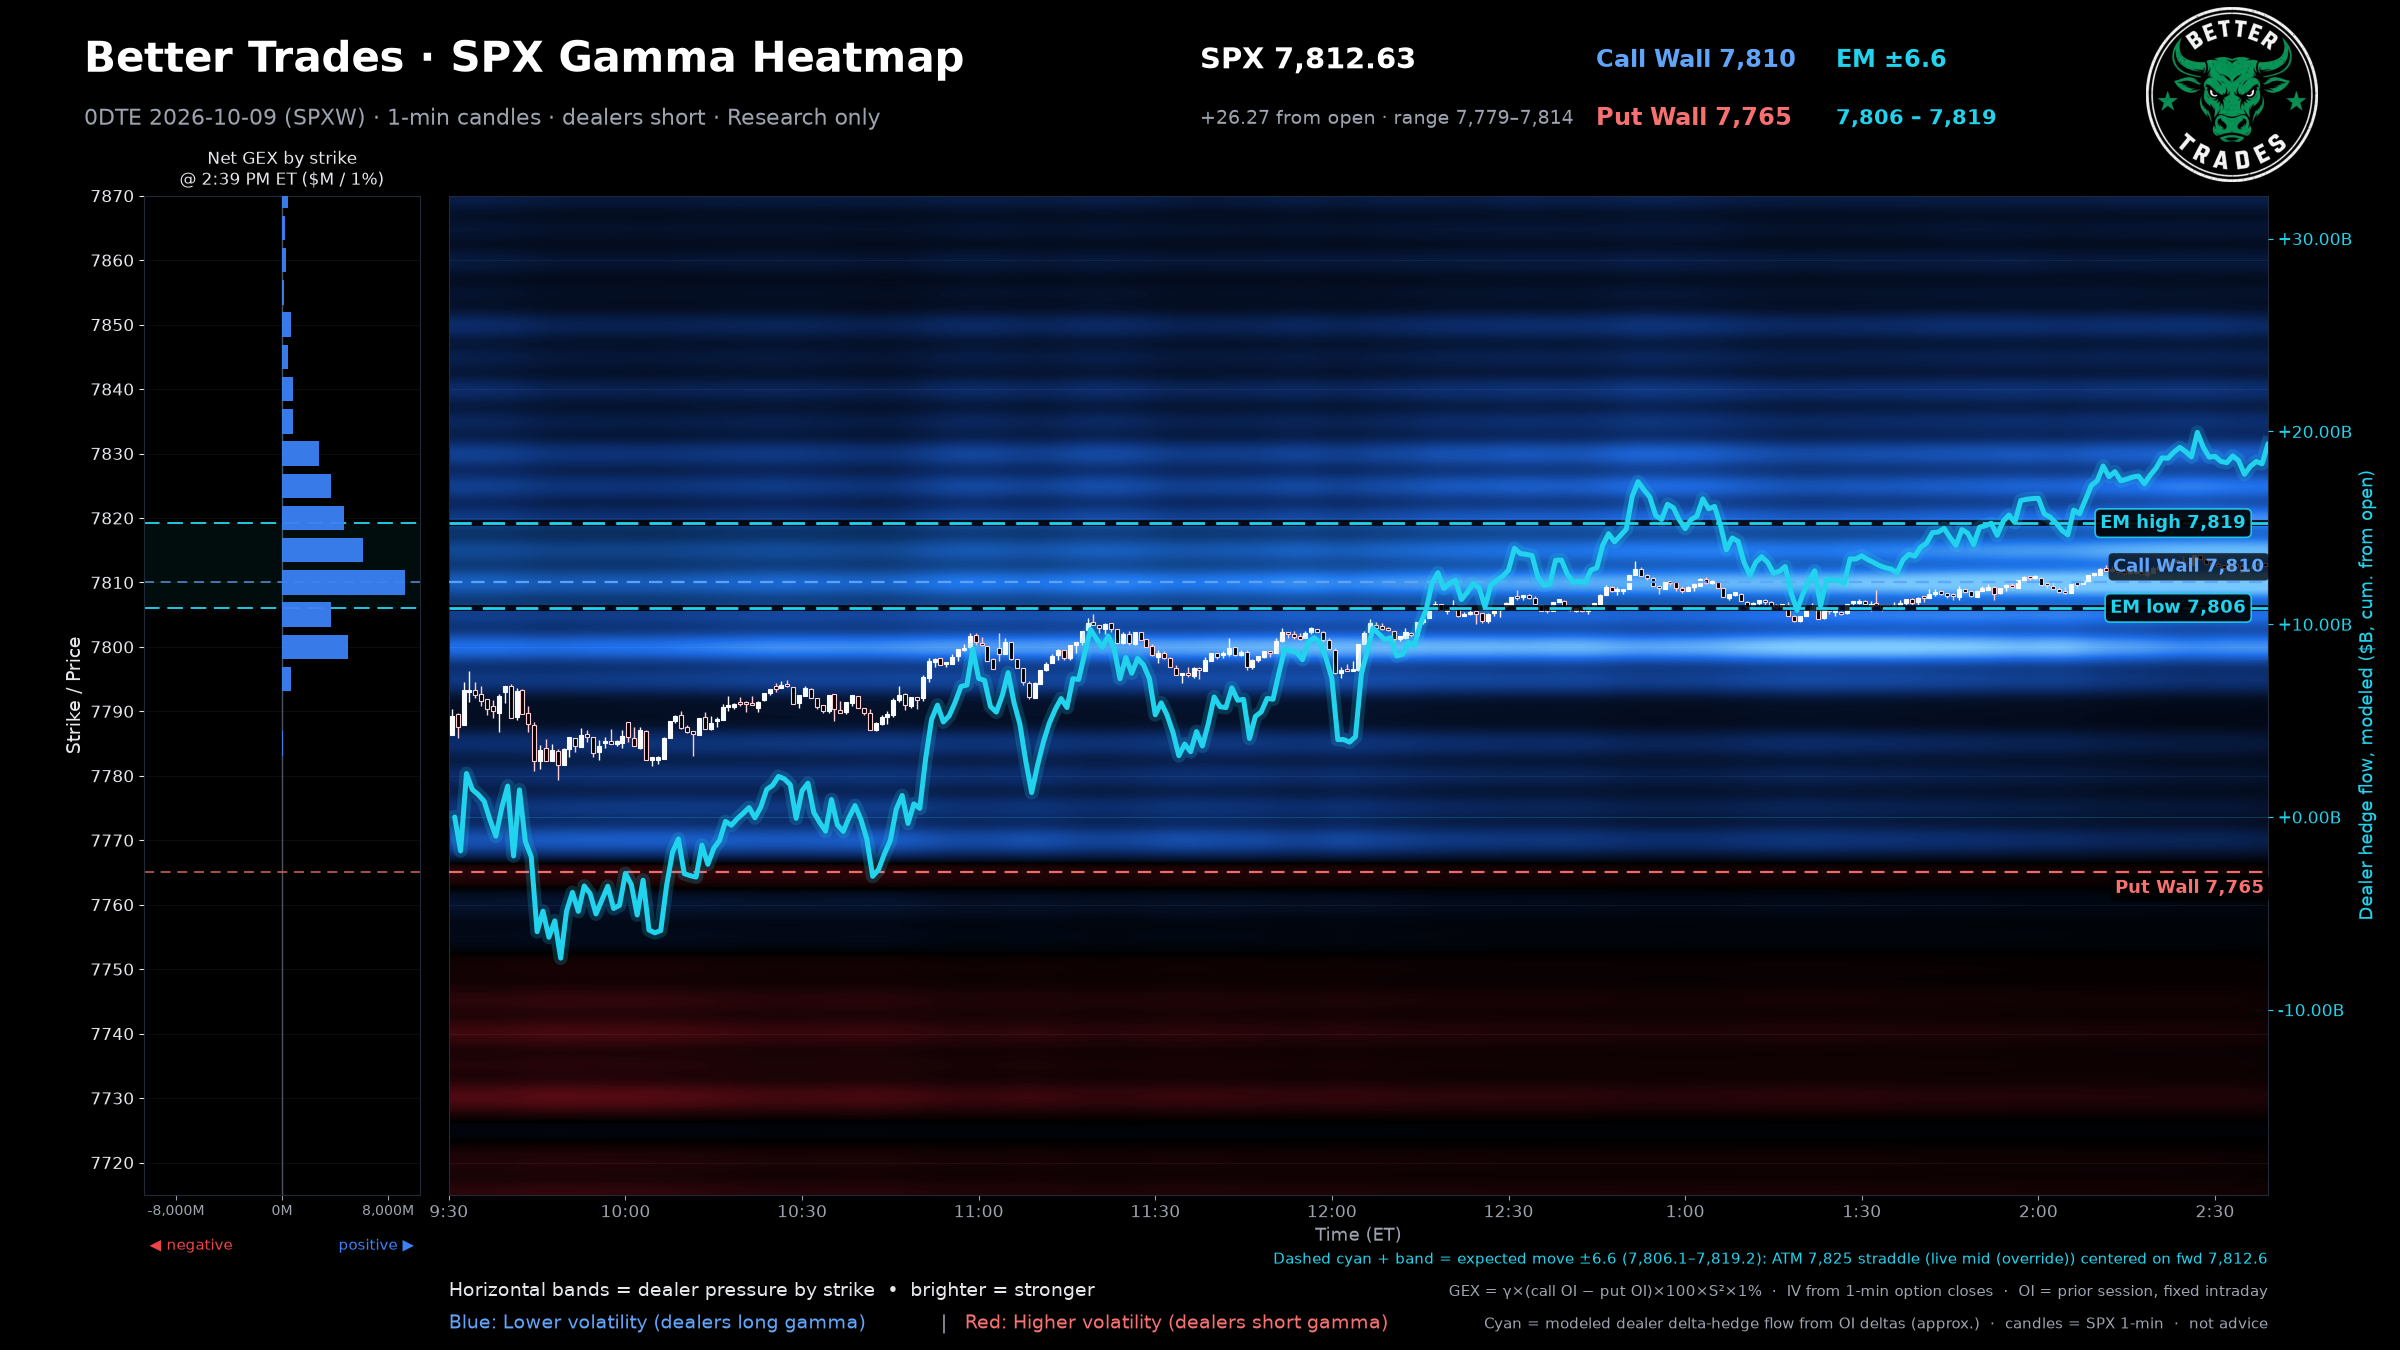Image resolution: width=2400 pixels, height=1350 pixels.
Task: Click the +20.00B flow axis label
Action: click(x=2315, y=432)
